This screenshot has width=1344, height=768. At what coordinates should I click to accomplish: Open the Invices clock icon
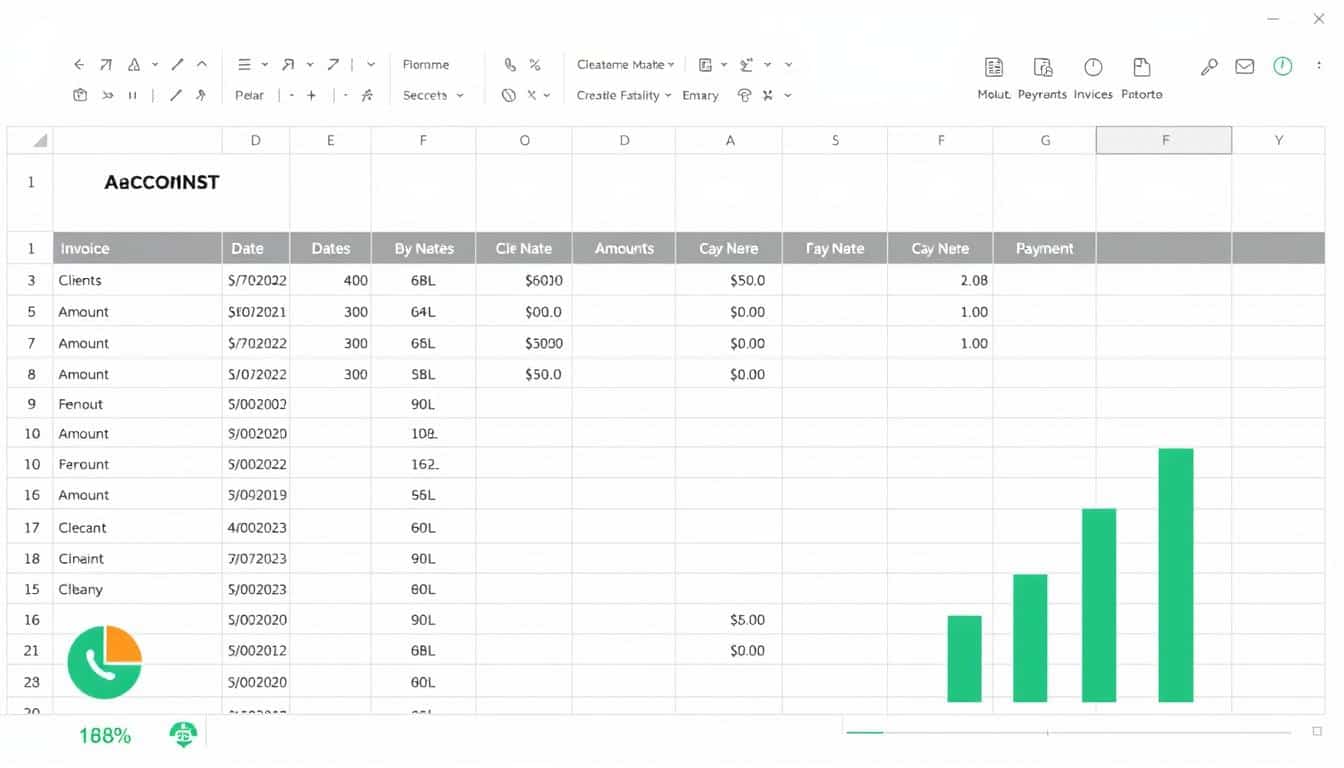point(1093,67)
